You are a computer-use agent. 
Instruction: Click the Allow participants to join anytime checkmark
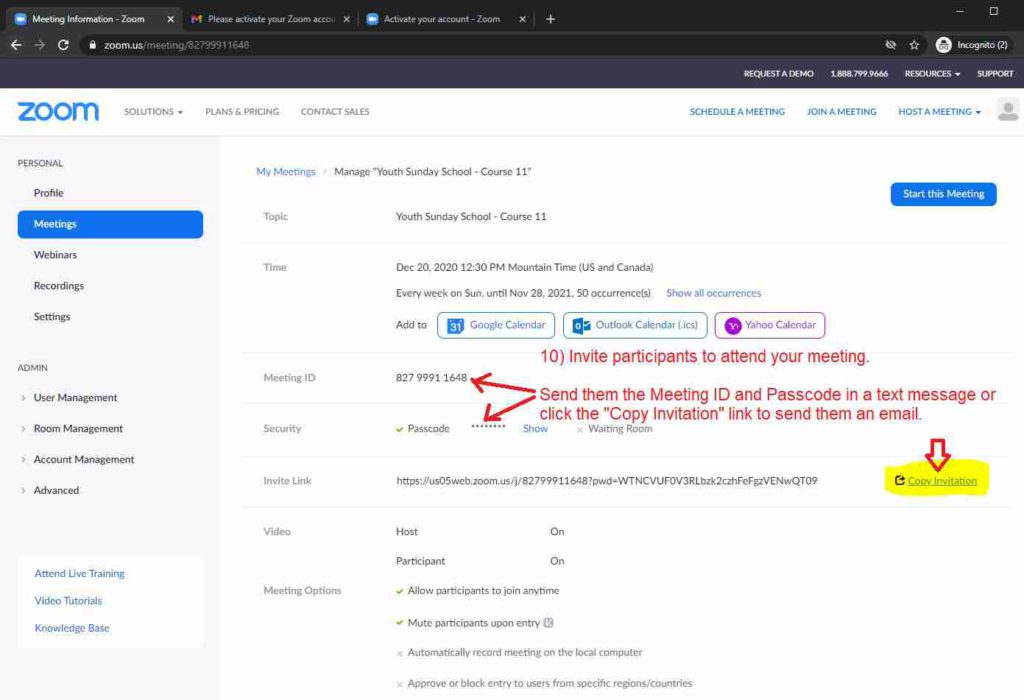(x=399, y=592)
